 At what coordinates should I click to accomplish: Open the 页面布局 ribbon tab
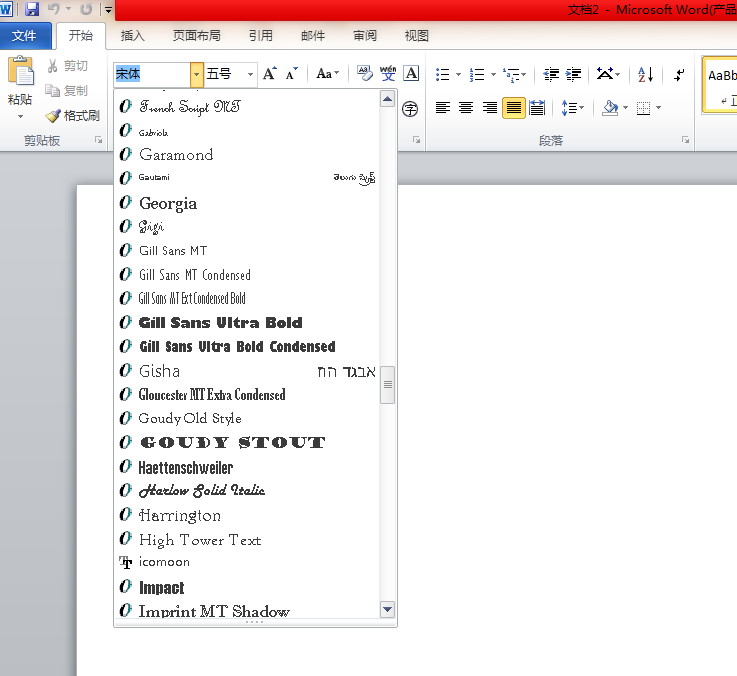[x=196, y=36]
